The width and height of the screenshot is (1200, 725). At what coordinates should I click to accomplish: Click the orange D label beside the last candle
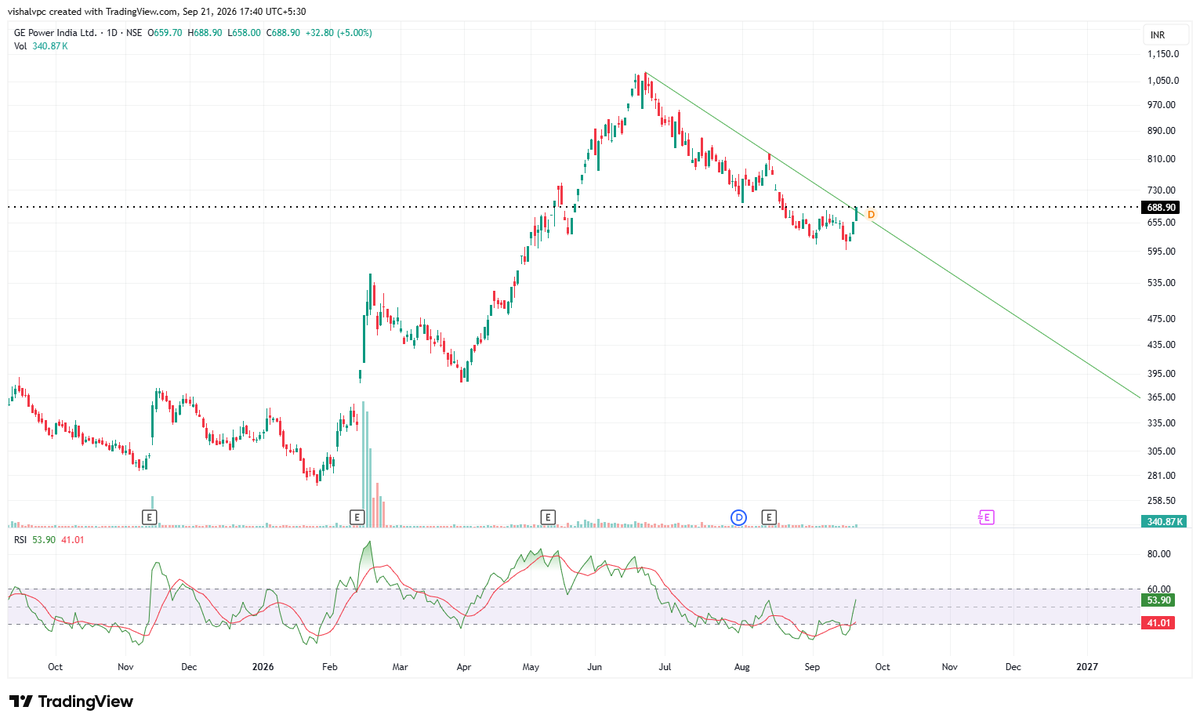click(x=871, y=215)
